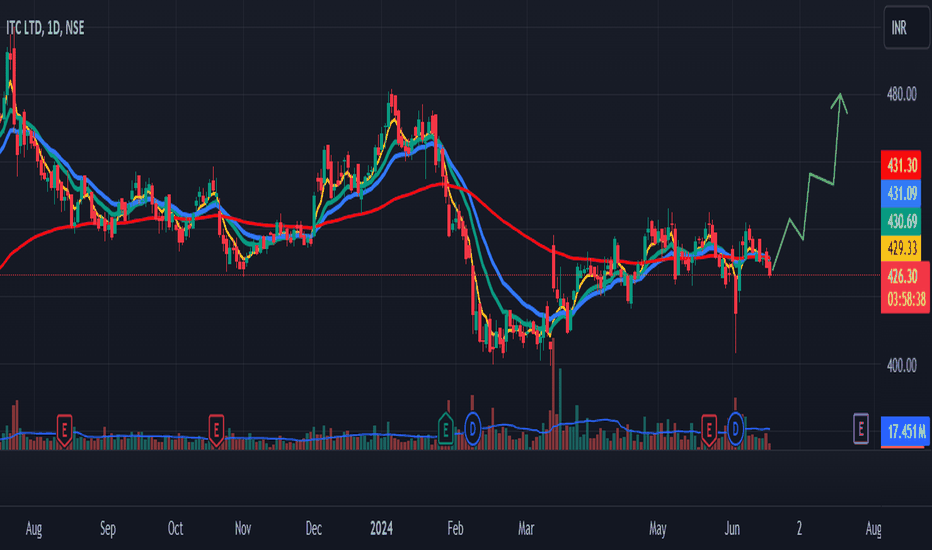Select the yellow 429.33 moving average price label
Viewport: 932px width, 550px height.
click(901, 248)
